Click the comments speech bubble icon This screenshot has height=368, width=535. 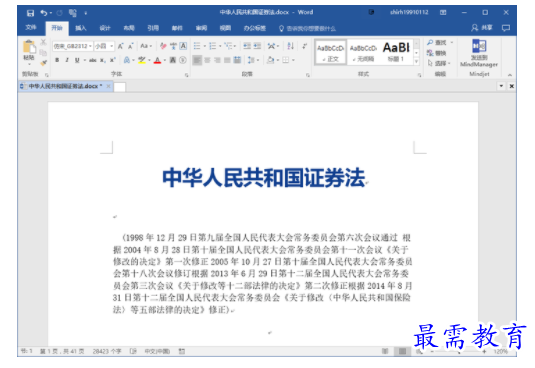[506, 28]
